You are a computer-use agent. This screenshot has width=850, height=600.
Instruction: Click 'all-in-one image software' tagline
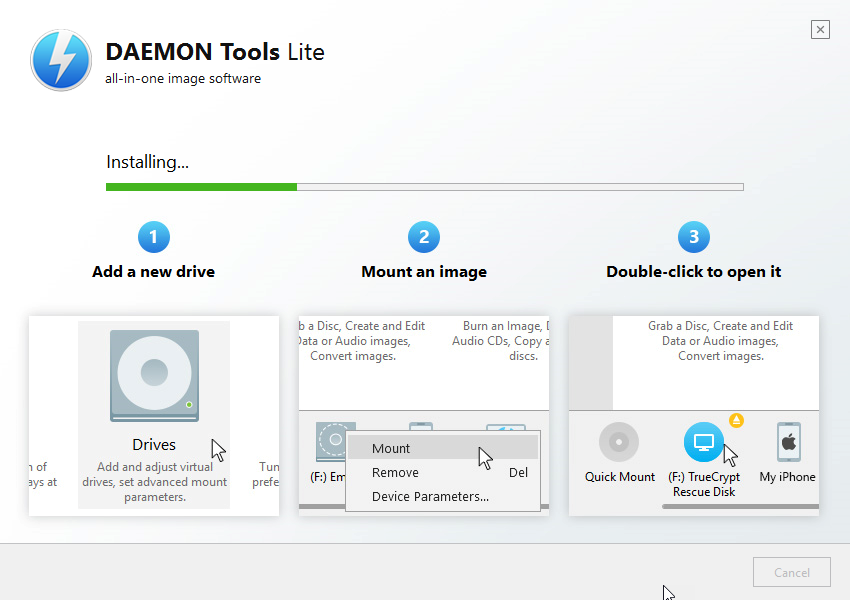pos(183,79)
